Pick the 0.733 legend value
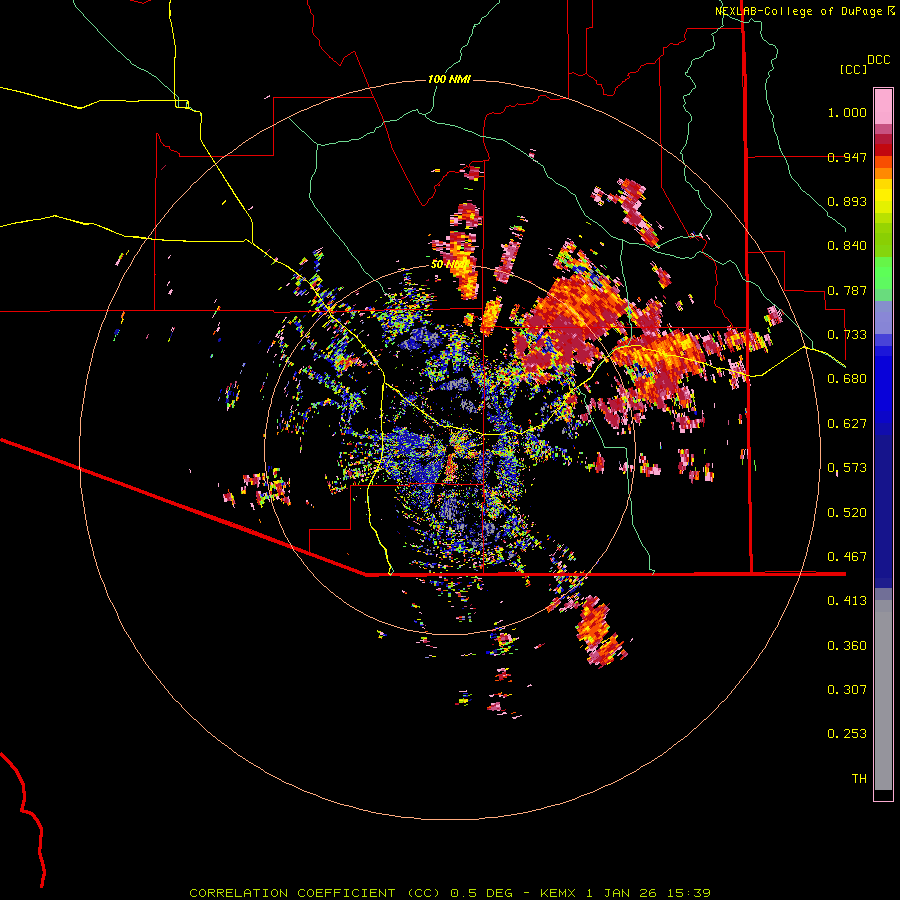Screen dimensions: 900x900 pyautogui.click(x=847, y=335)
